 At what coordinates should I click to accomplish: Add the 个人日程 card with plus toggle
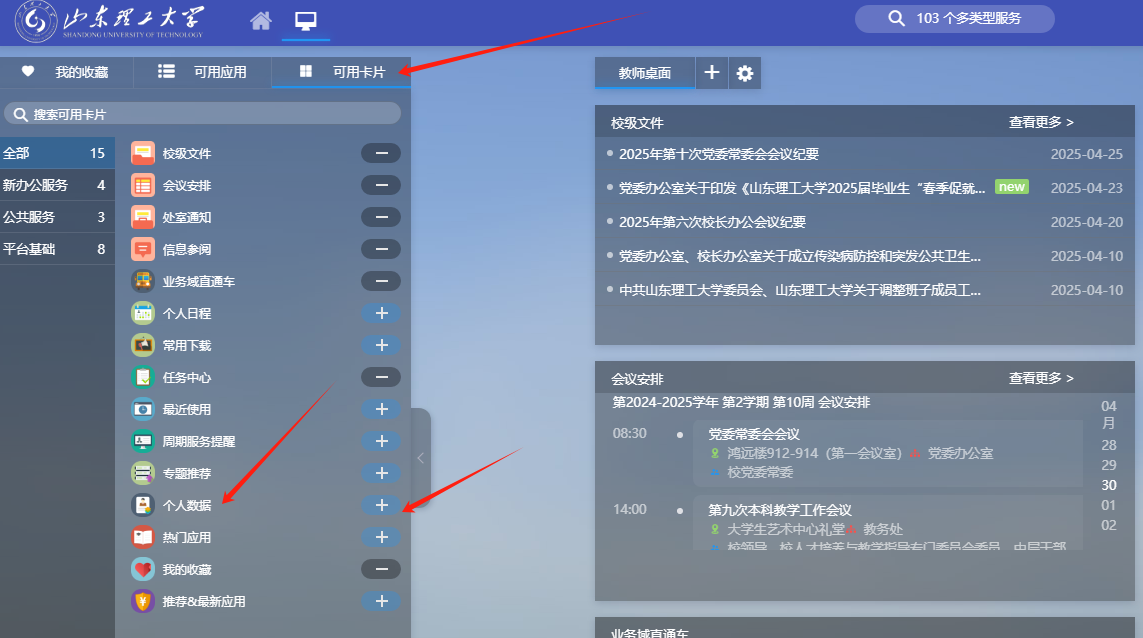pyautogui.click(x=381, y=313)
